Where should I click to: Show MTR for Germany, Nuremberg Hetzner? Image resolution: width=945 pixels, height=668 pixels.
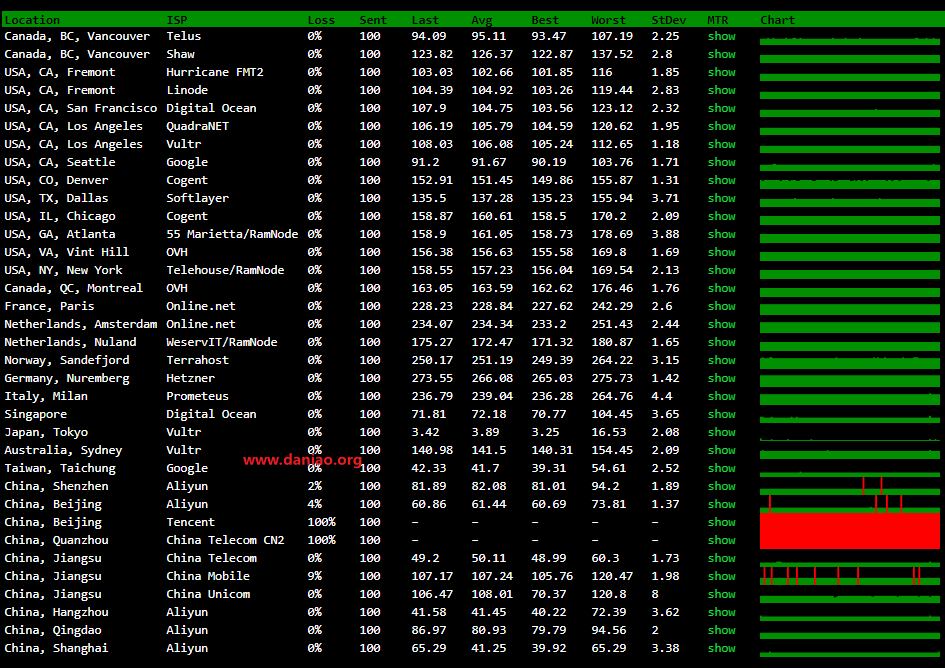tap(721, 378)
